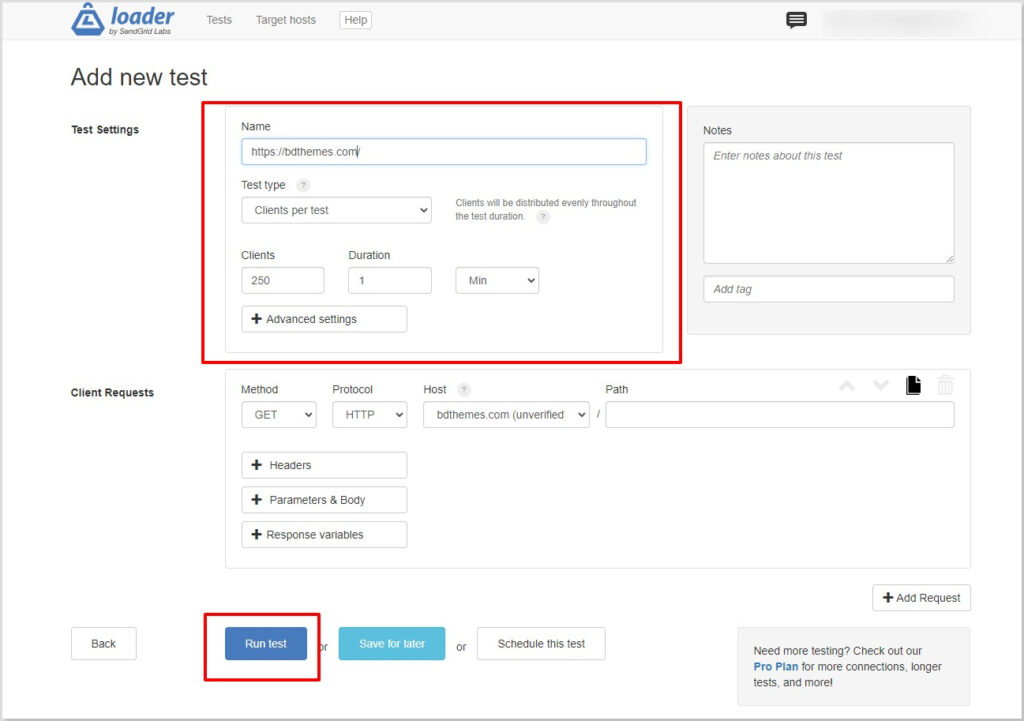Image resolution: width=1024 pixels, height=721 pixels.
Task: Open the Help menu item
Action: pyautogui.click(x=355, y=20)
